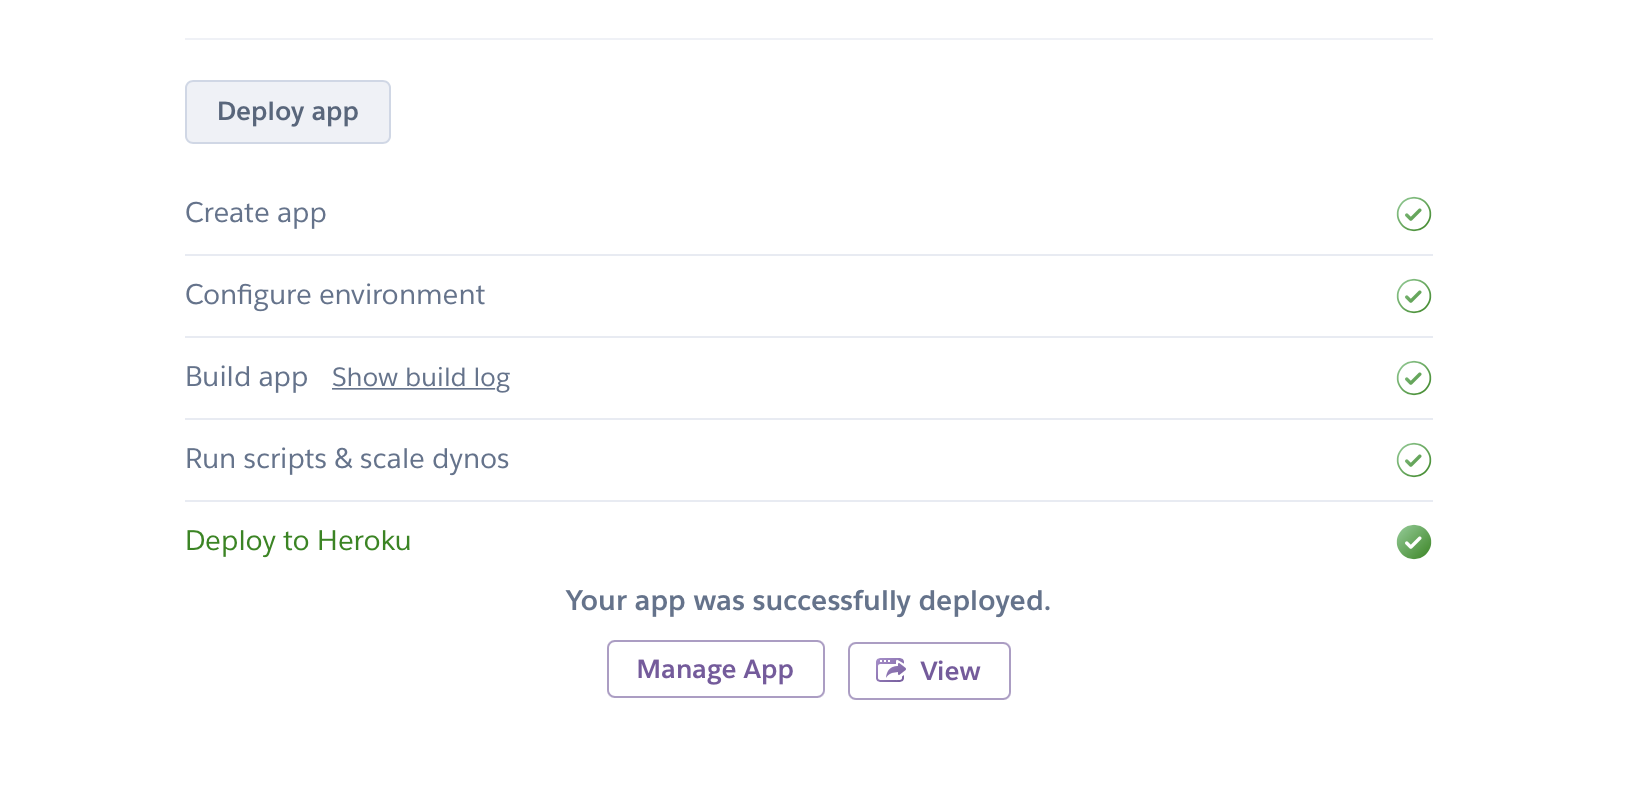Click the Run scripts & scale dynos checkmark
The height and width of the screenshot is (810, 1638).
coord(1413,460)
